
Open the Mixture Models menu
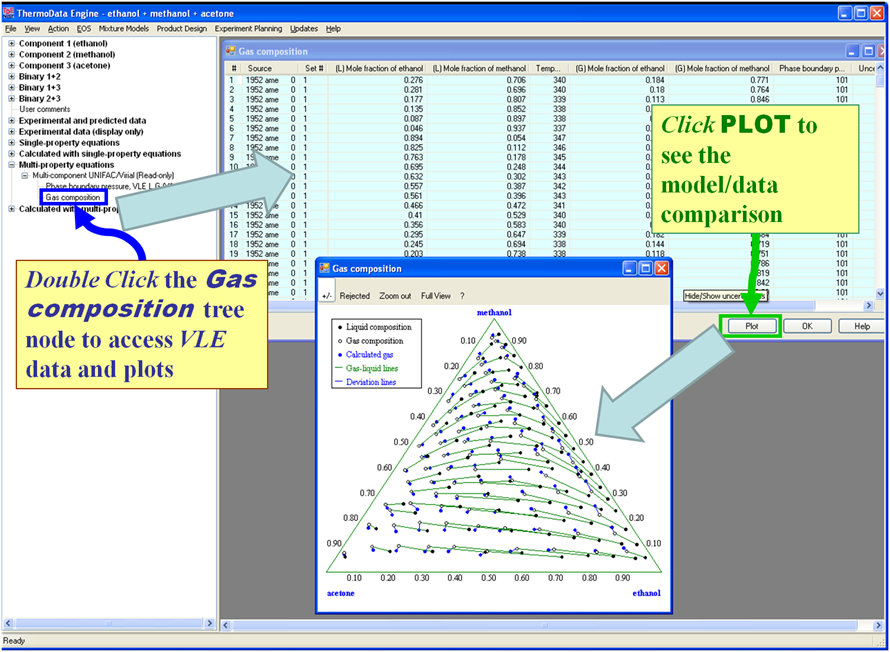(x=123, y=28)
